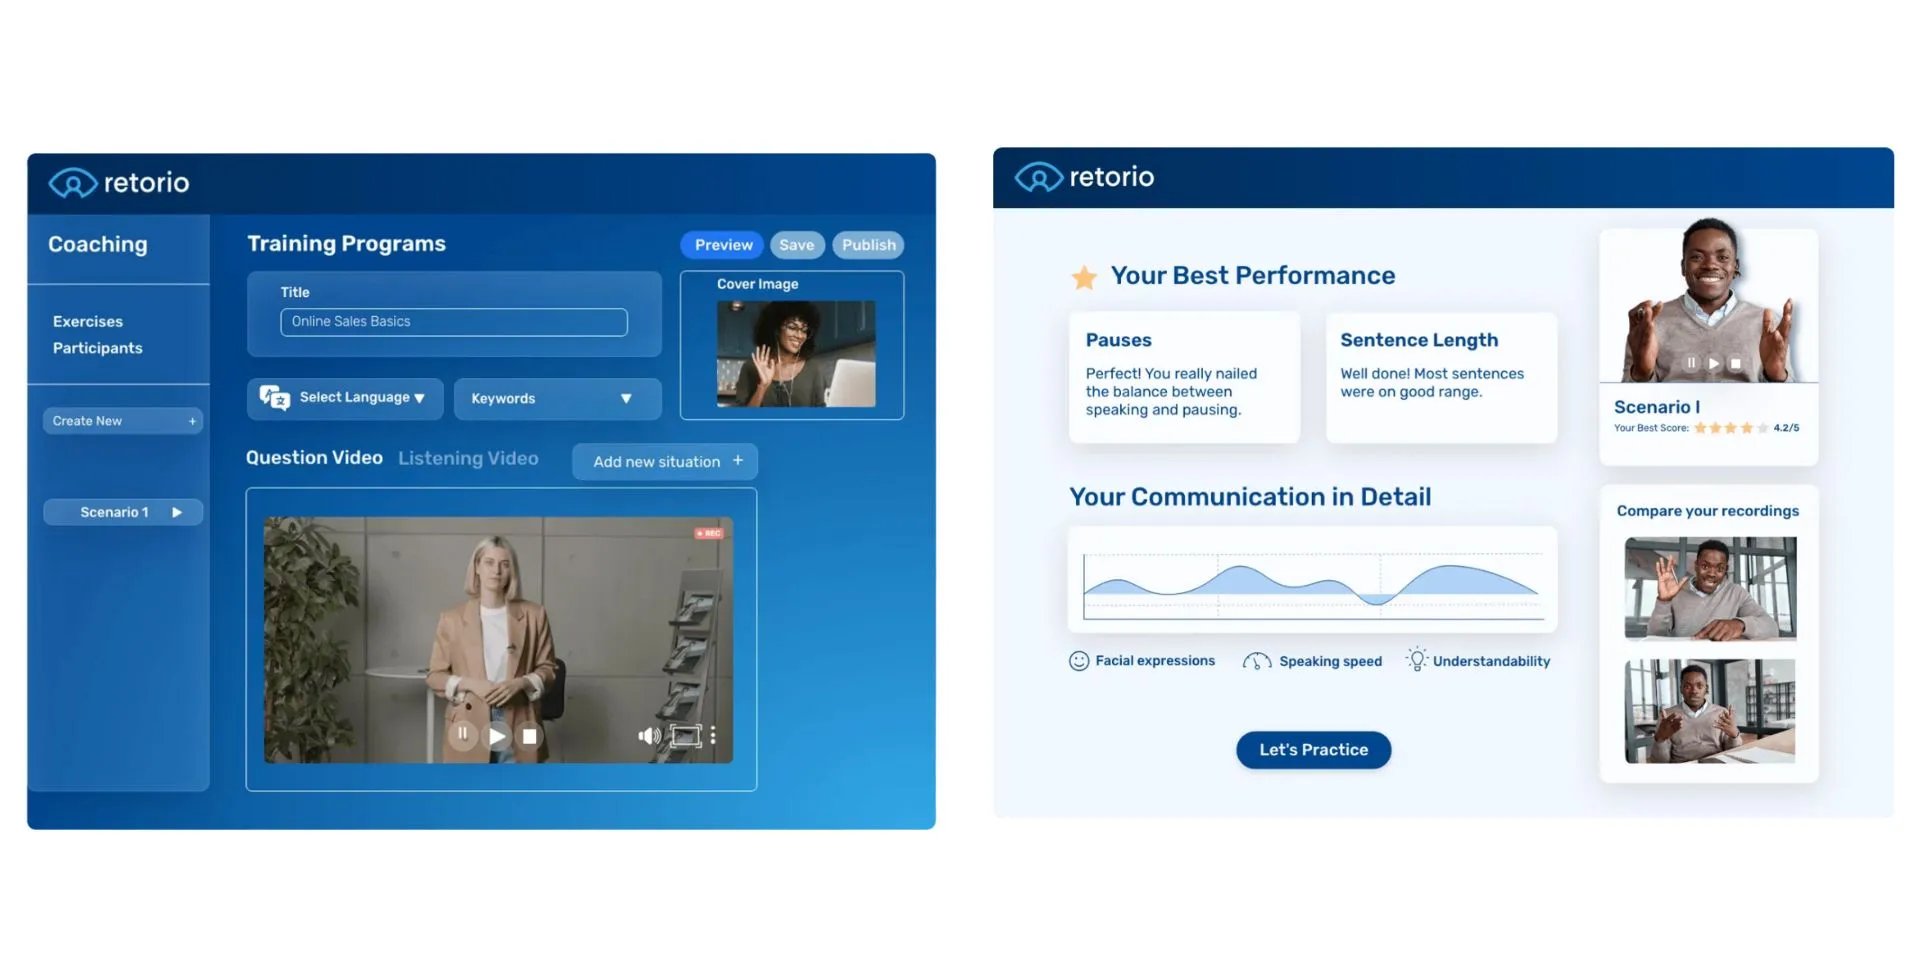
Task: Click the fourth star in Scenario I rating
Action: [x=1747, y=428]
